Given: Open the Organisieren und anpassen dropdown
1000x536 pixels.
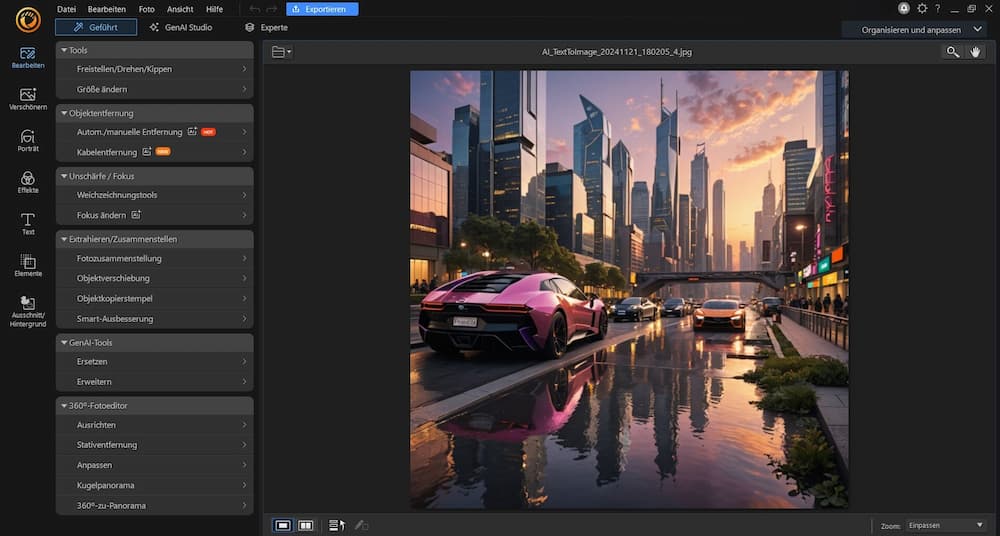Looking at the screenshot, I should pyautogui.click(x=914, y=29).
